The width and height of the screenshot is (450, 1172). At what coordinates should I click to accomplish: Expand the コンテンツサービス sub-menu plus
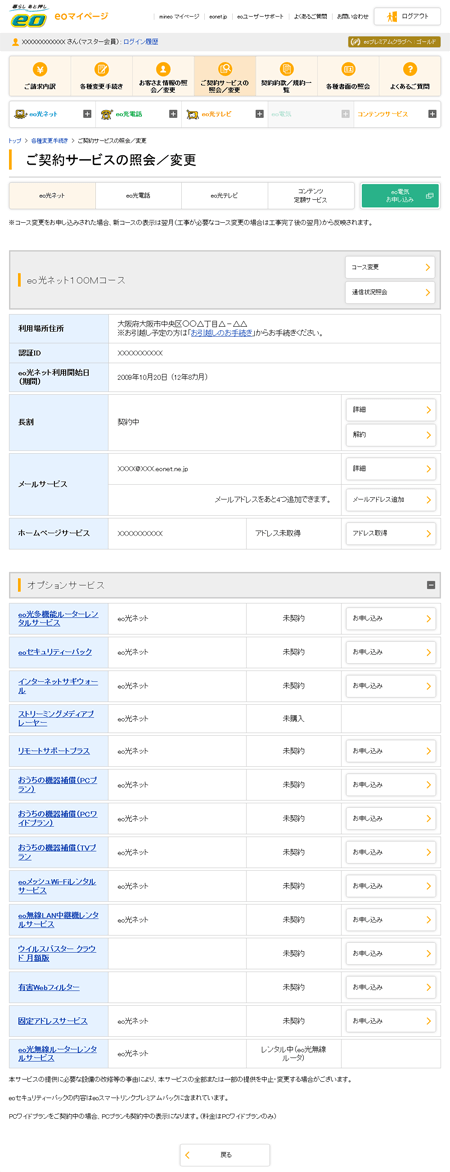(432, 114)
